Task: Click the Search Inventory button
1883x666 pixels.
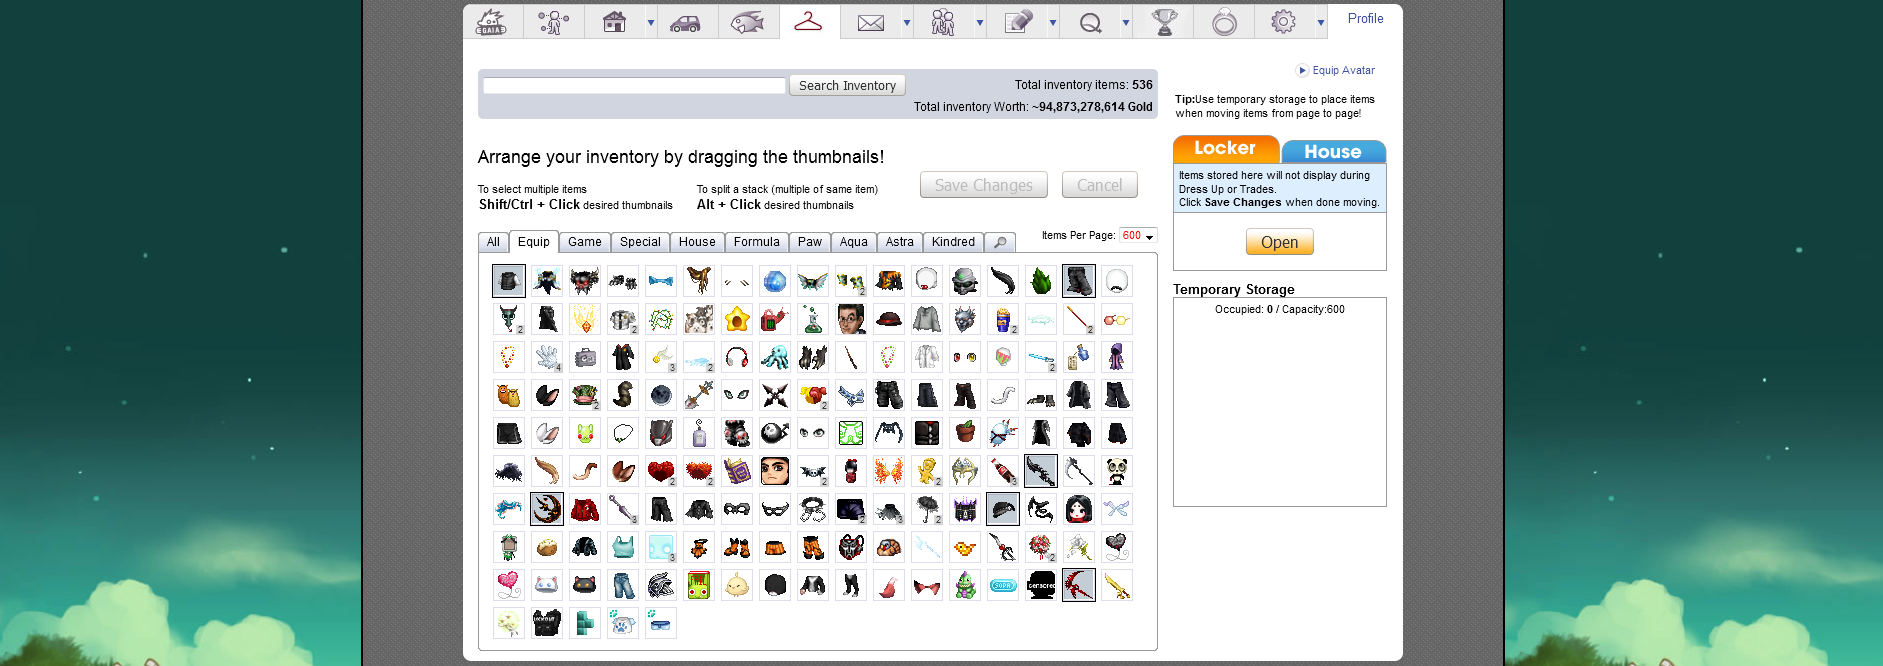Action: coord(847,86)
